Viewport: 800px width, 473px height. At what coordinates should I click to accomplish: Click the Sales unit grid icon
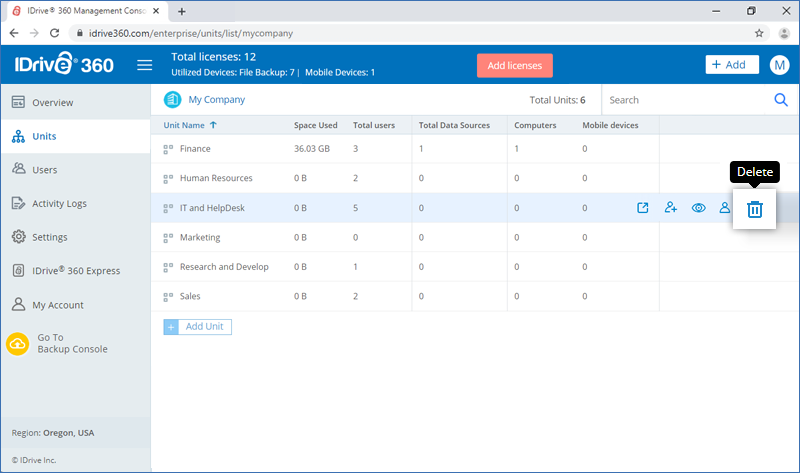[168, 297]
